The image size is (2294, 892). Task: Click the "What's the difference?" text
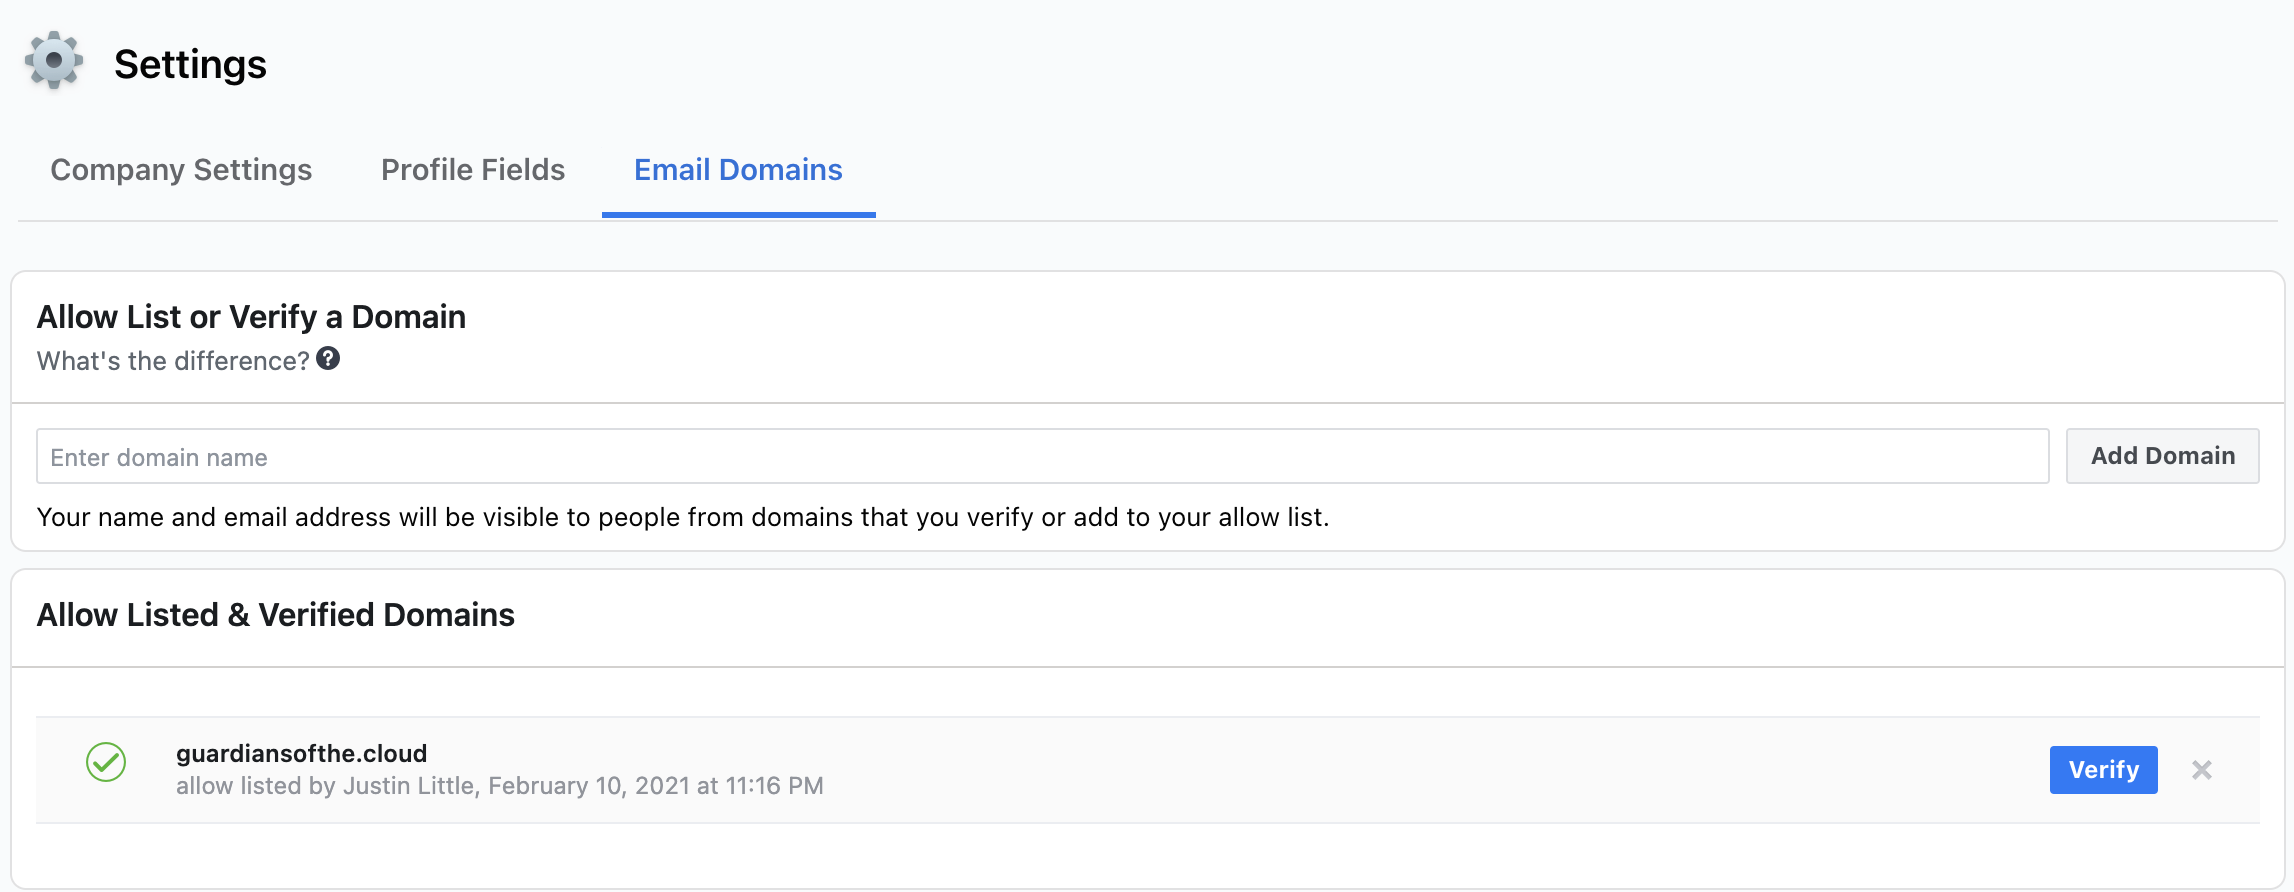[x=173, y=361]
